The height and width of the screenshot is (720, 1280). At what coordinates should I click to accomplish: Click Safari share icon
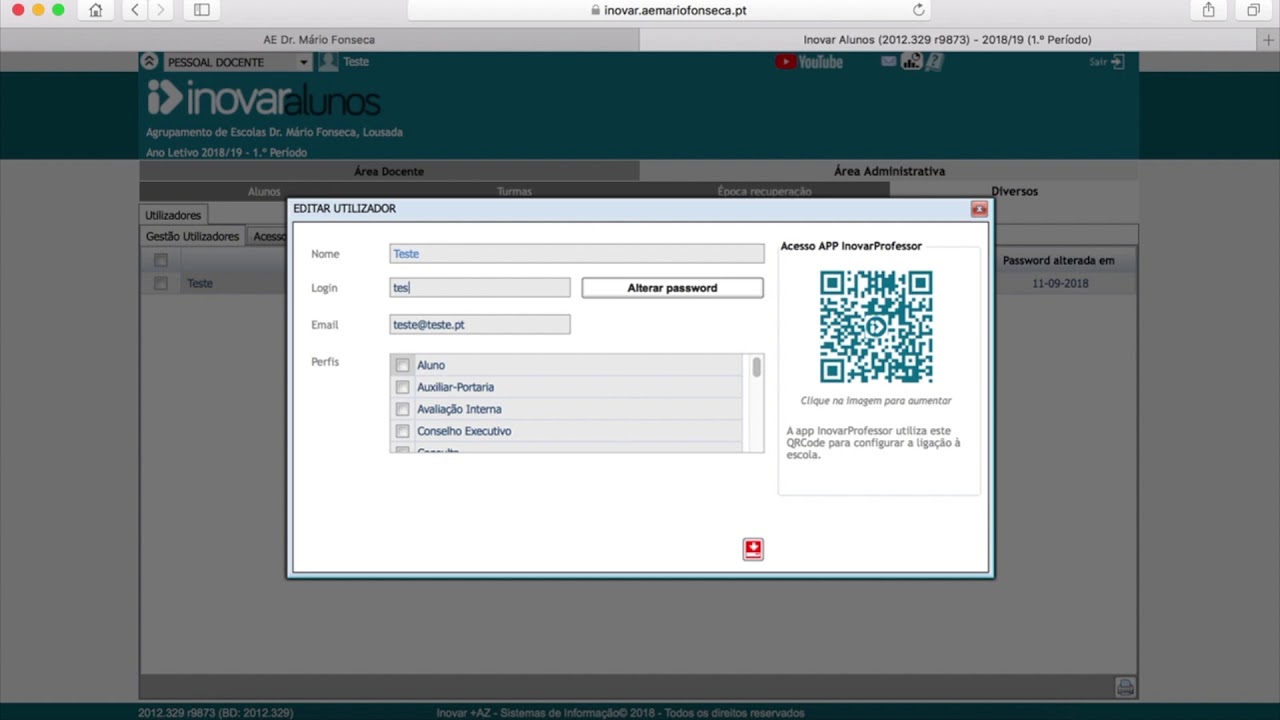coord(1208,10)
